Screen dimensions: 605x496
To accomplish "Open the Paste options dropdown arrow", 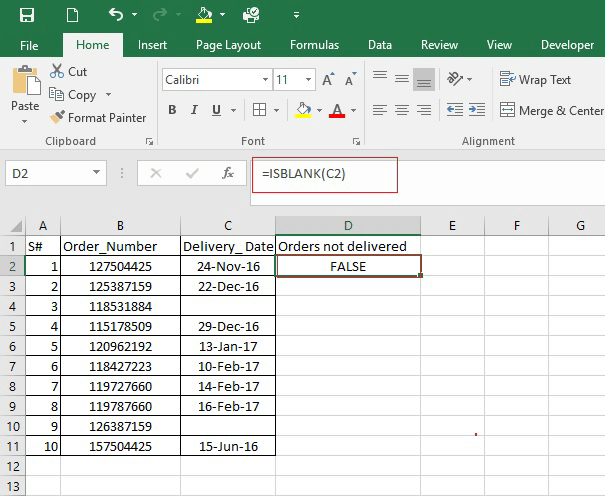I will point(24,122).
